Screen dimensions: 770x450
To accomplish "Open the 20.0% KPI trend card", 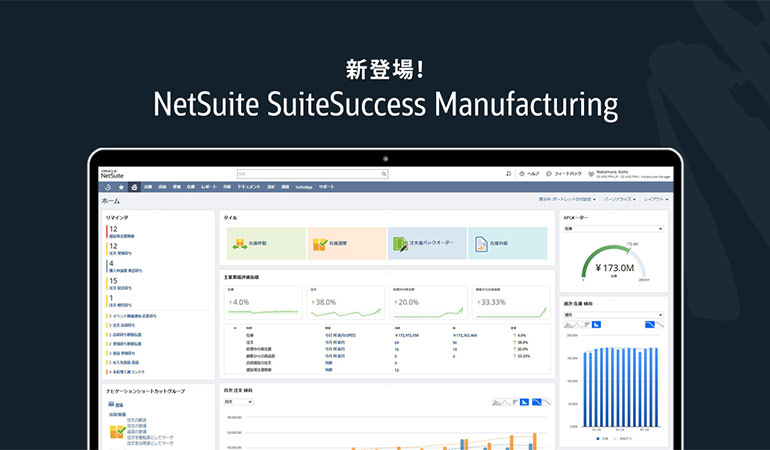I will pos(428,303).
